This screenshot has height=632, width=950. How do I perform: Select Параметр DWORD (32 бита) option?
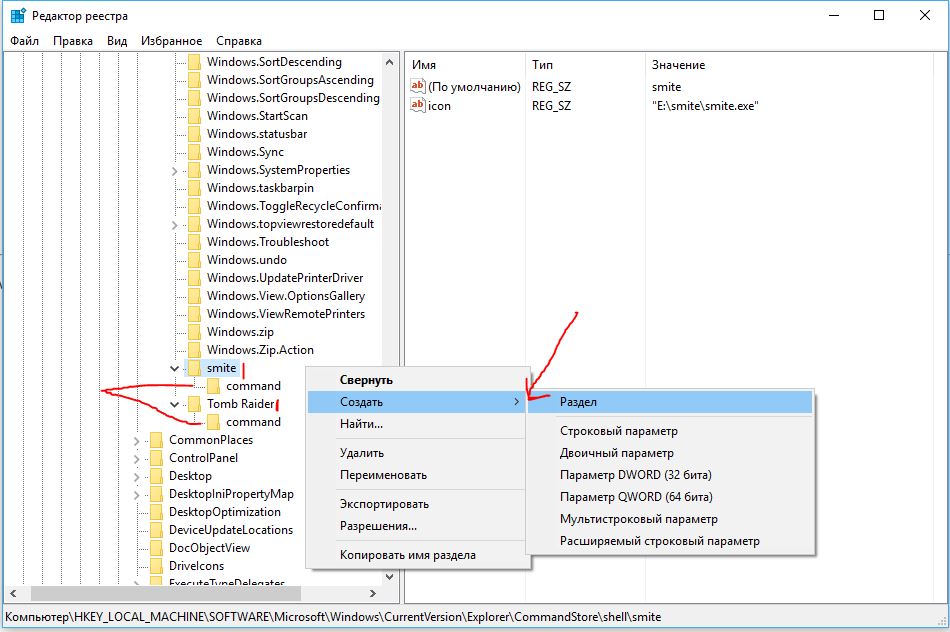635,475
